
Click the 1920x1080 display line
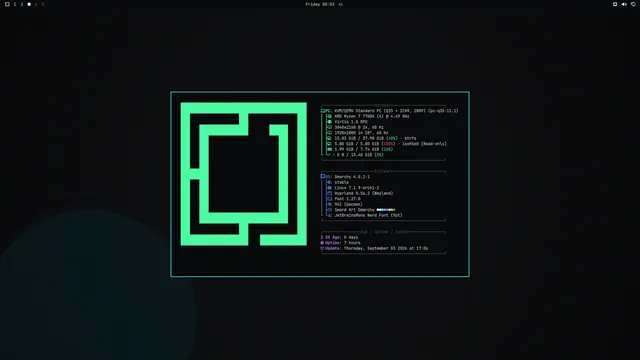click(361, 133)
